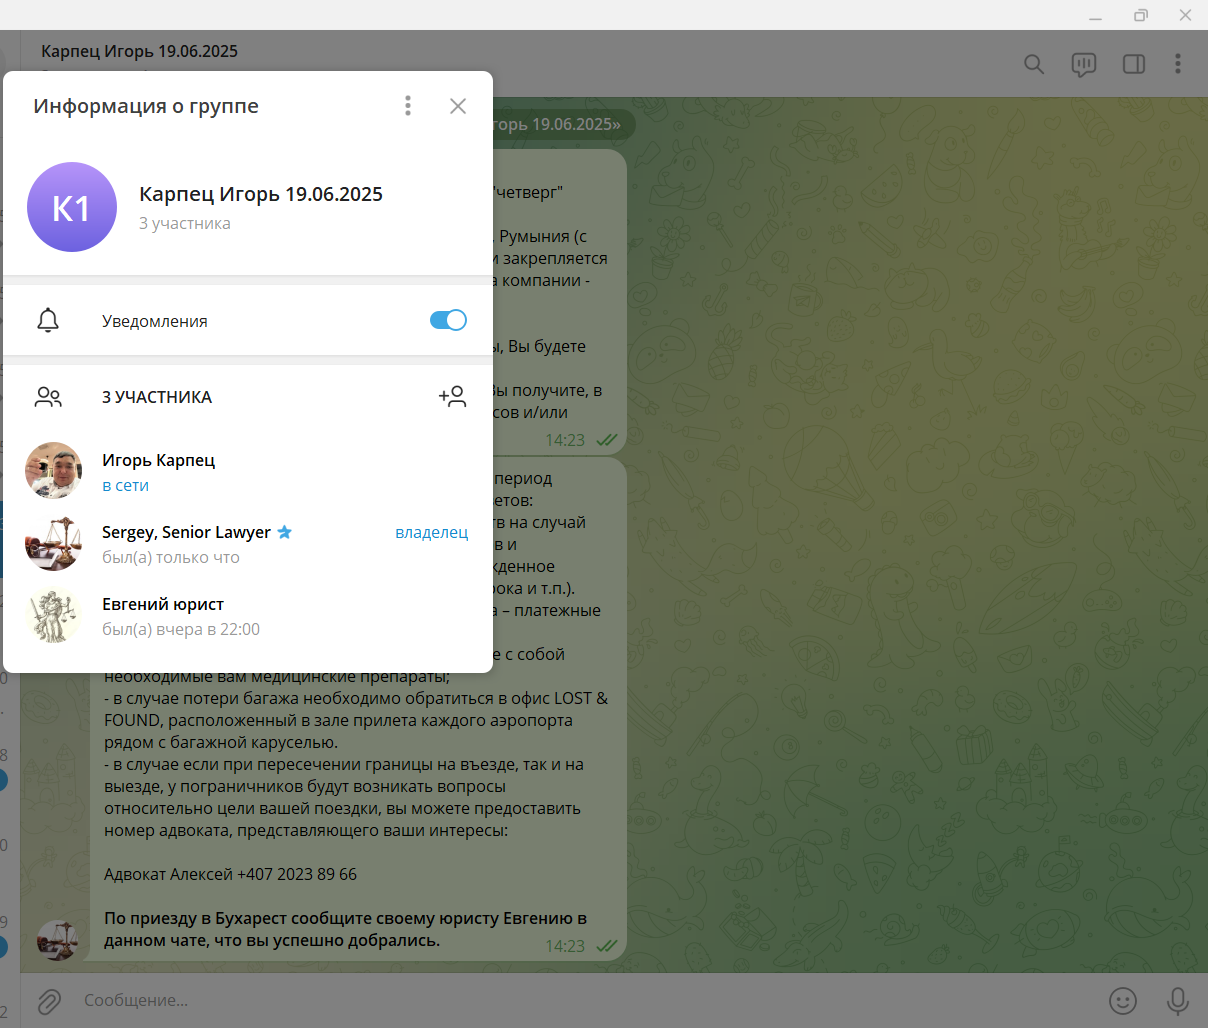Attach a file using paperclip icon
Viewport: 1208px width, 1028px height.
49,1000
